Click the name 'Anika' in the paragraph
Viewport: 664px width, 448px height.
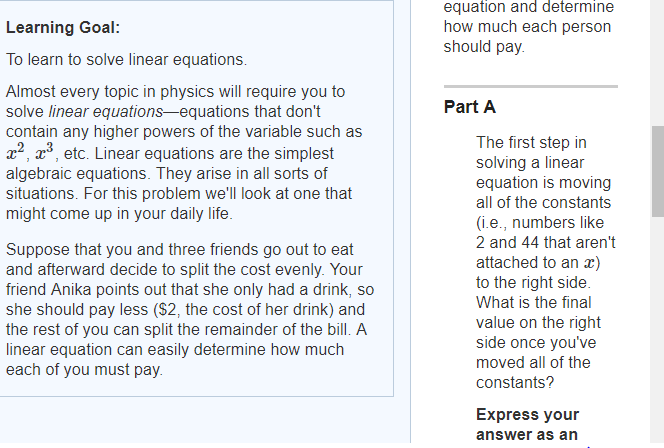[x=71, y=290]
